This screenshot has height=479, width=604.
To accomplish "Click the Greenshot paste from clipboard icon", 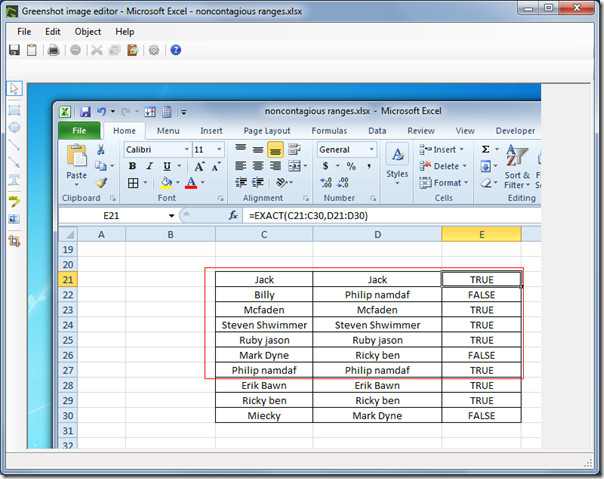I will pos(133,50).
